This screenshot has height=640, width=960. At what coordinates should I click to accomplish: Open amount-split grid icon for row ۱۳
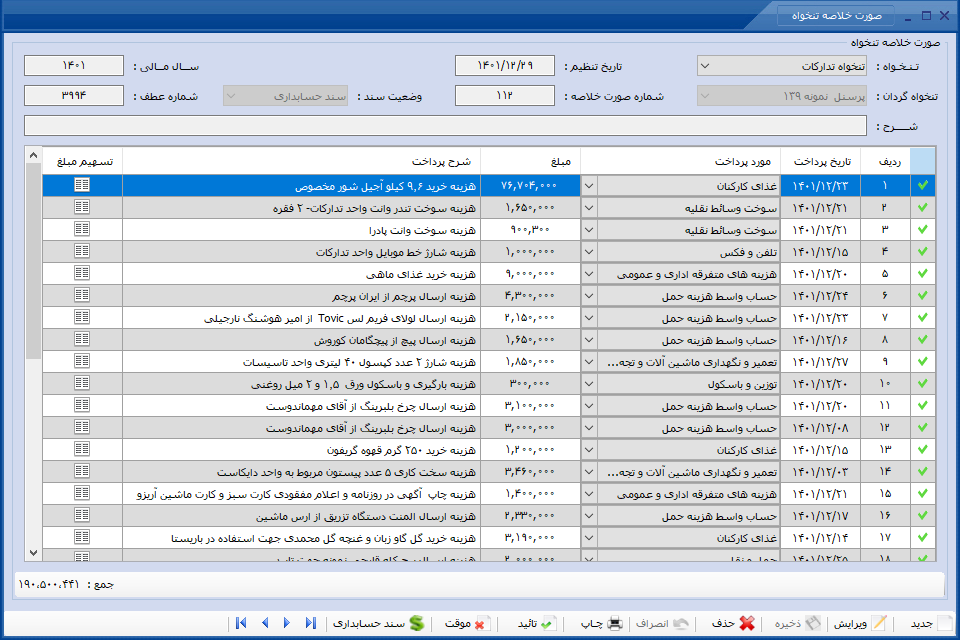pos(82,450)
